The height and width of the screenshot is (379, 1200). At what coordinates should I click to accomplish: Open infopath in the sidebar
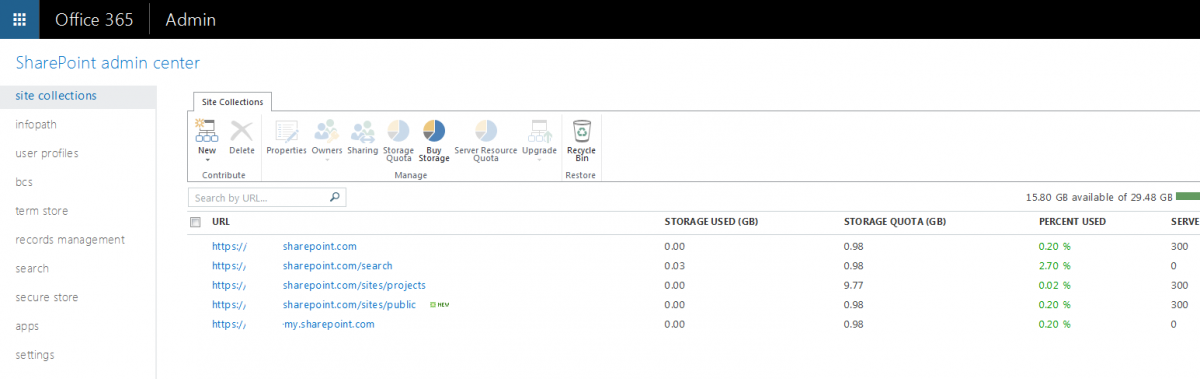(x=36, y=125)
